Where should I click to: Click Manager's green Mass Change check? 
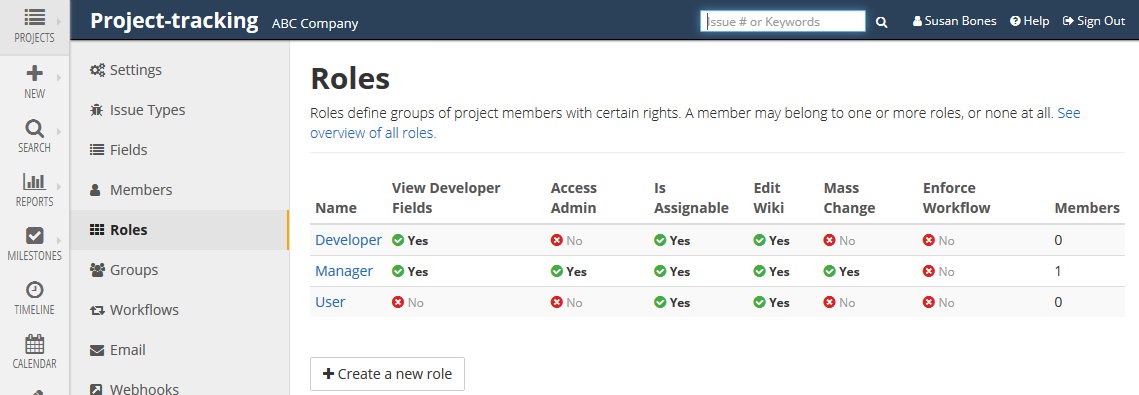tap(830, 271)
